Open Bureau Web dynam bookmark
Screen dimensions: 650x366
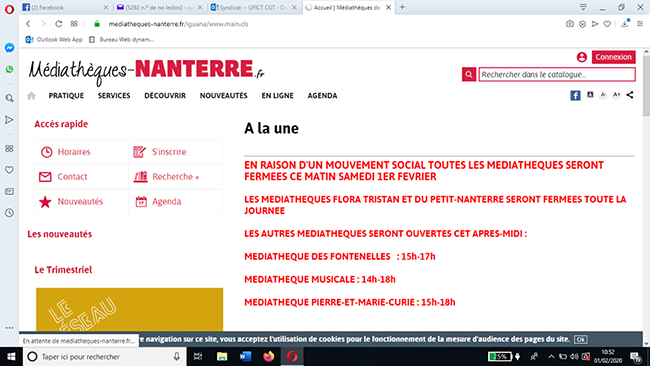[121, 40]
